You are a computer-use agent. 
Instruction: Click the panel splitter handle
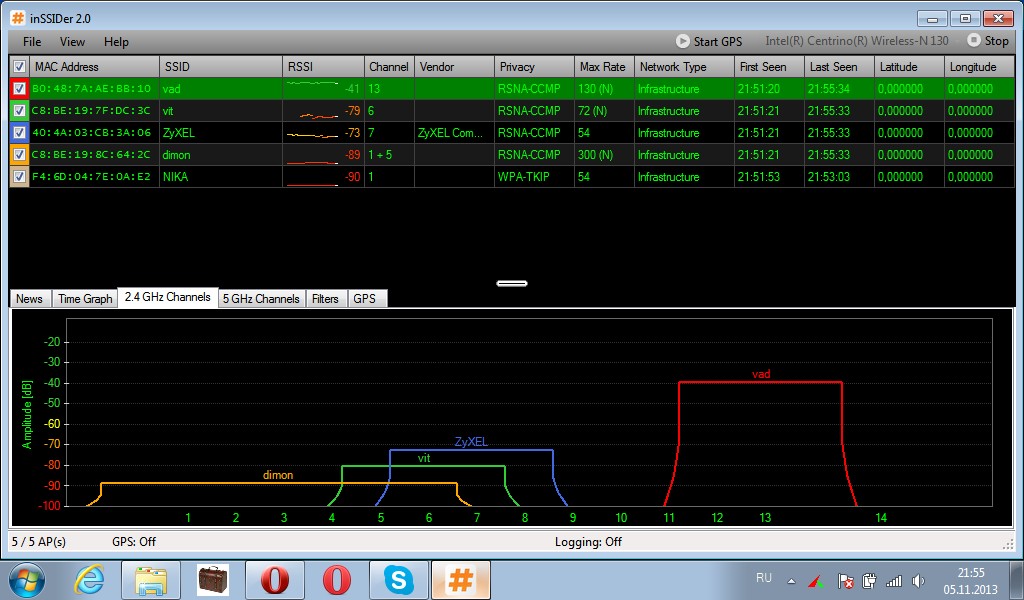click(512, 283)
